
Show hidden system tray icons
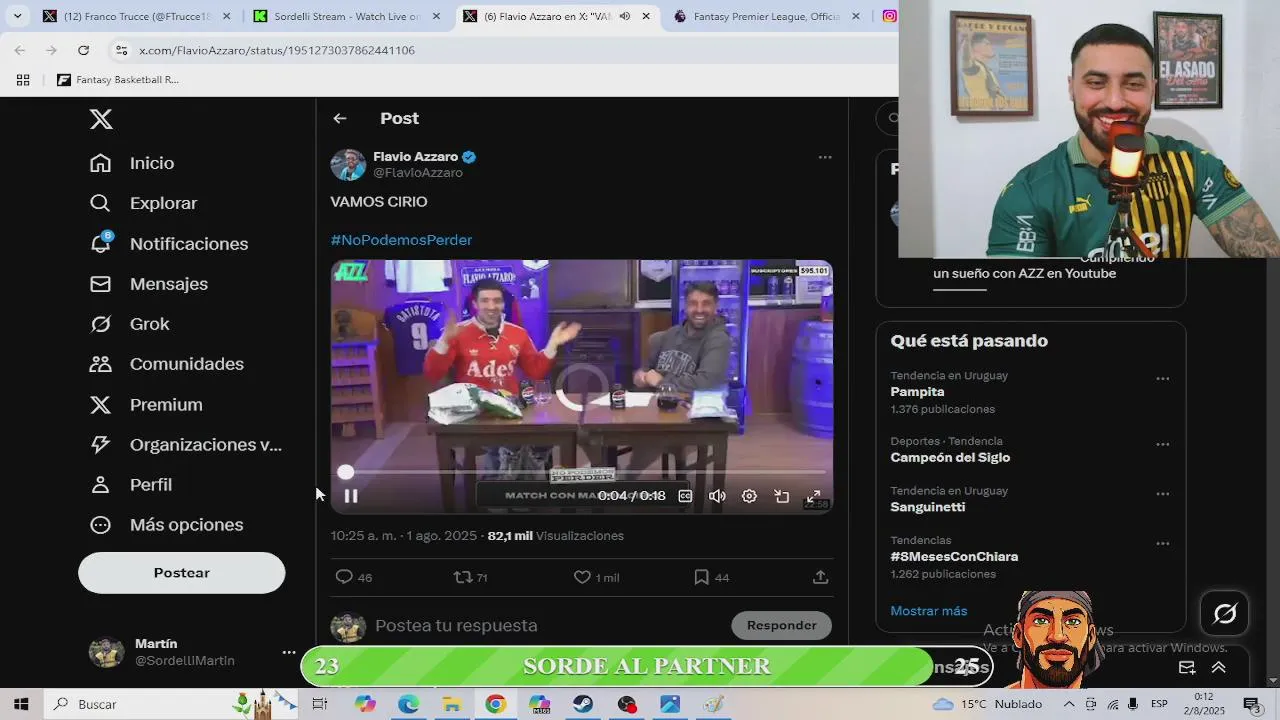pyautogui.click(x=1069, y=704)
